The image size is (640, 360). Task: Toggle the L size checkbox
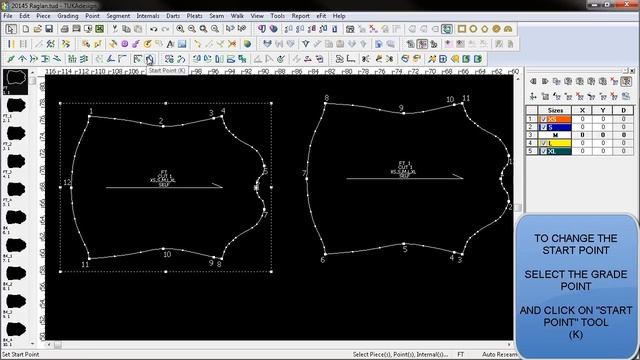543,143
